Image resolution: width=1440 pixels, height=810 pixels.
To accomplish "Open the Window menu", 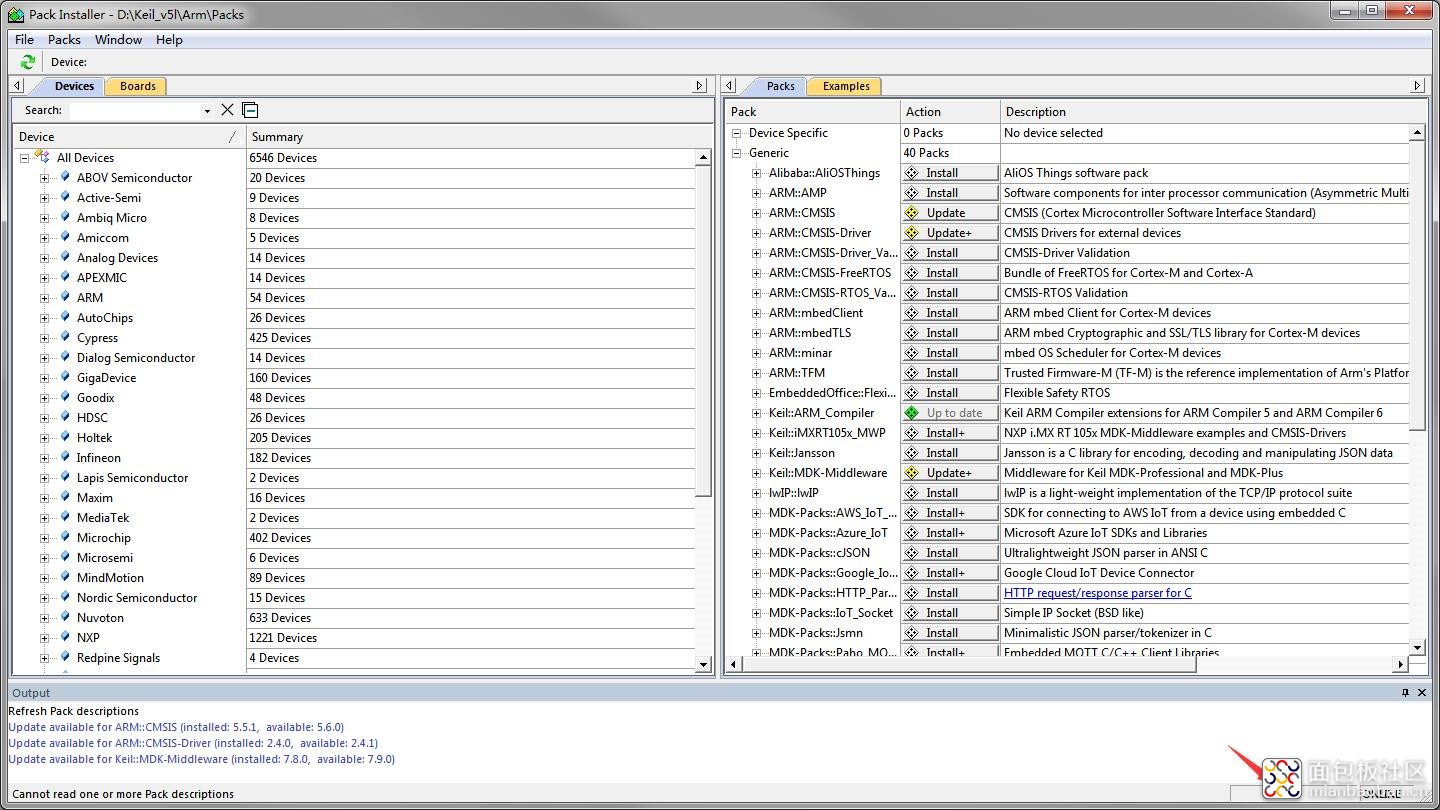I will [x=118, y=40].
